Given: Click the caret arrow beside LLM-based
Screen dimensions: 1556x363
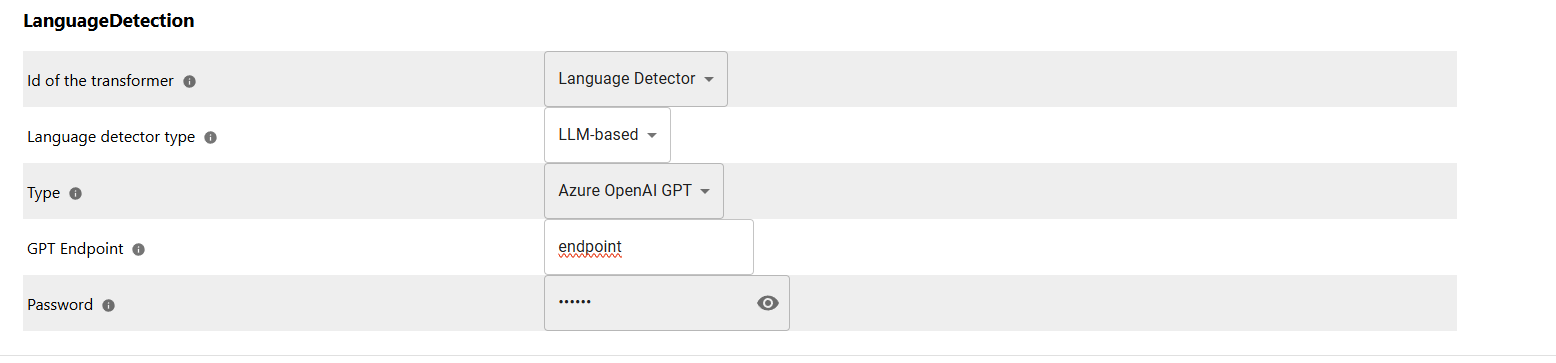Looking at the screenshot, I should coord(652,136).
